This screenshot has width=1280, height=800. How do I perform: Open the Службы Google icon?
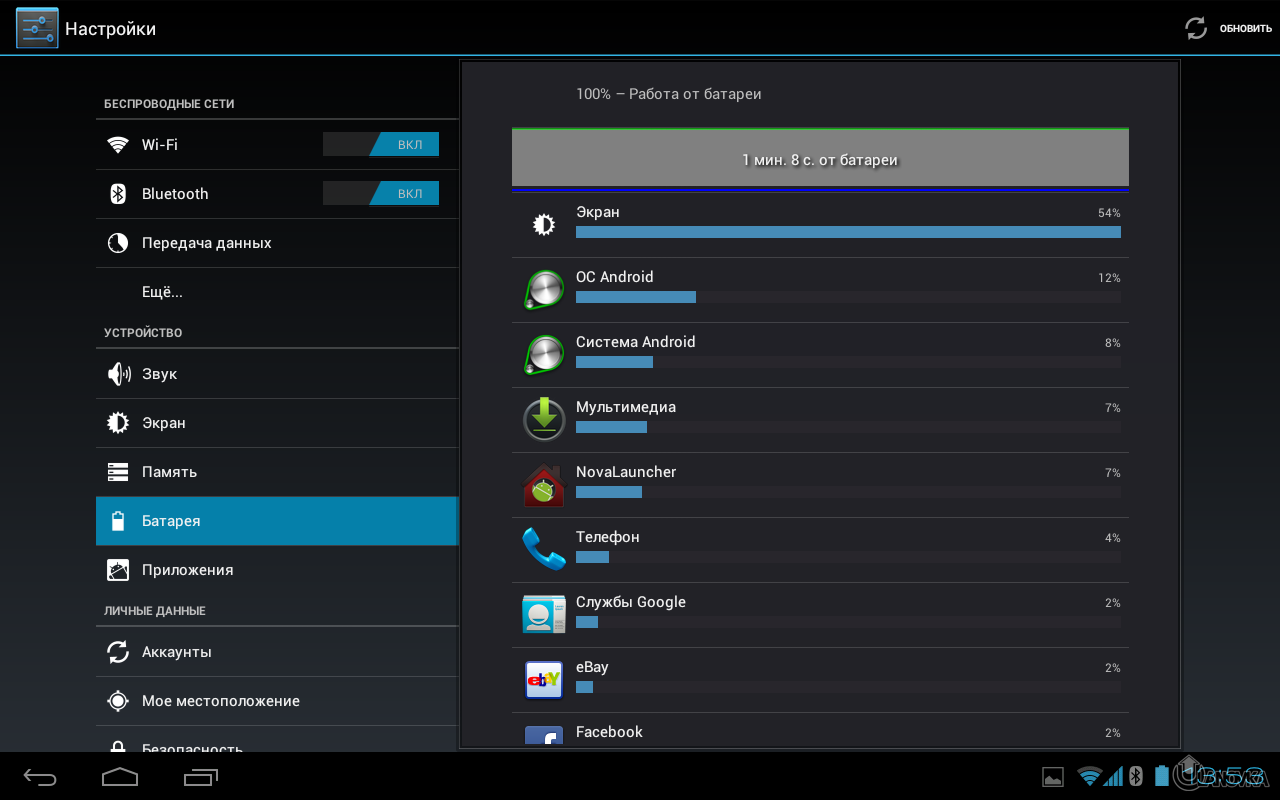point(543,614)
